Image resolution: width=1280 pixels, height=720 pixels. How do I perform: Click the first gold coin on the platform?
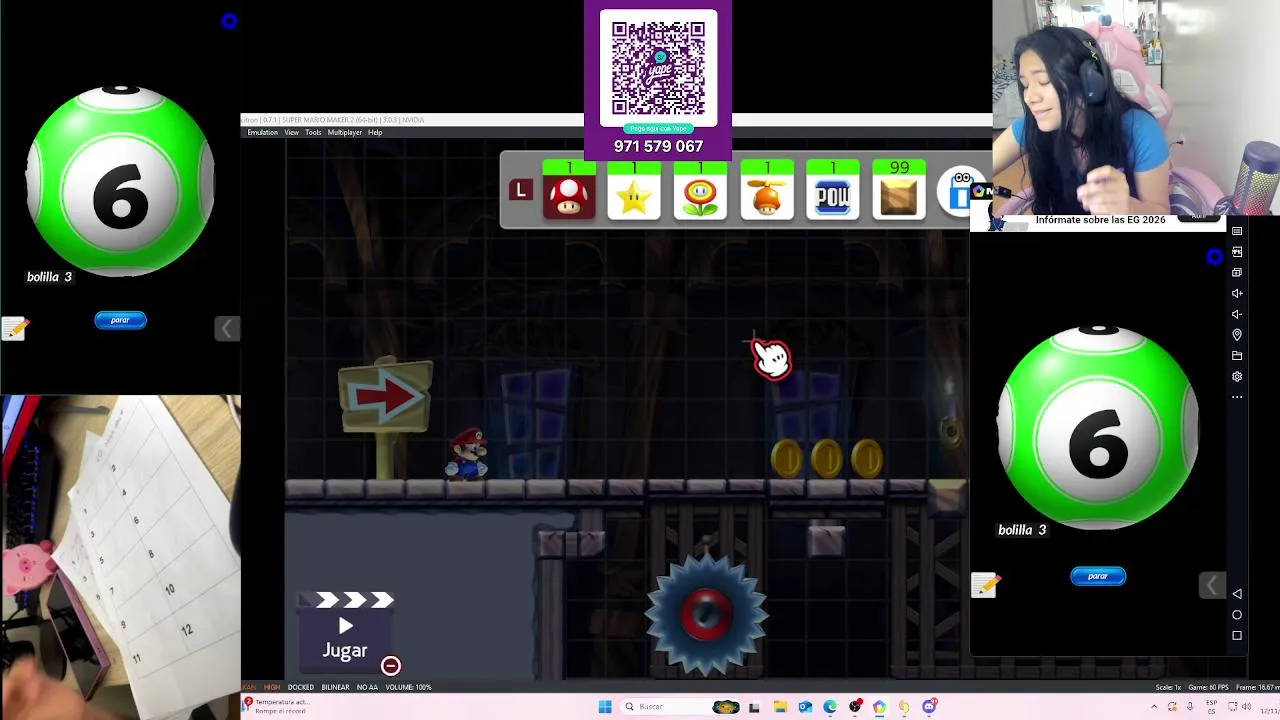[787, 458]
